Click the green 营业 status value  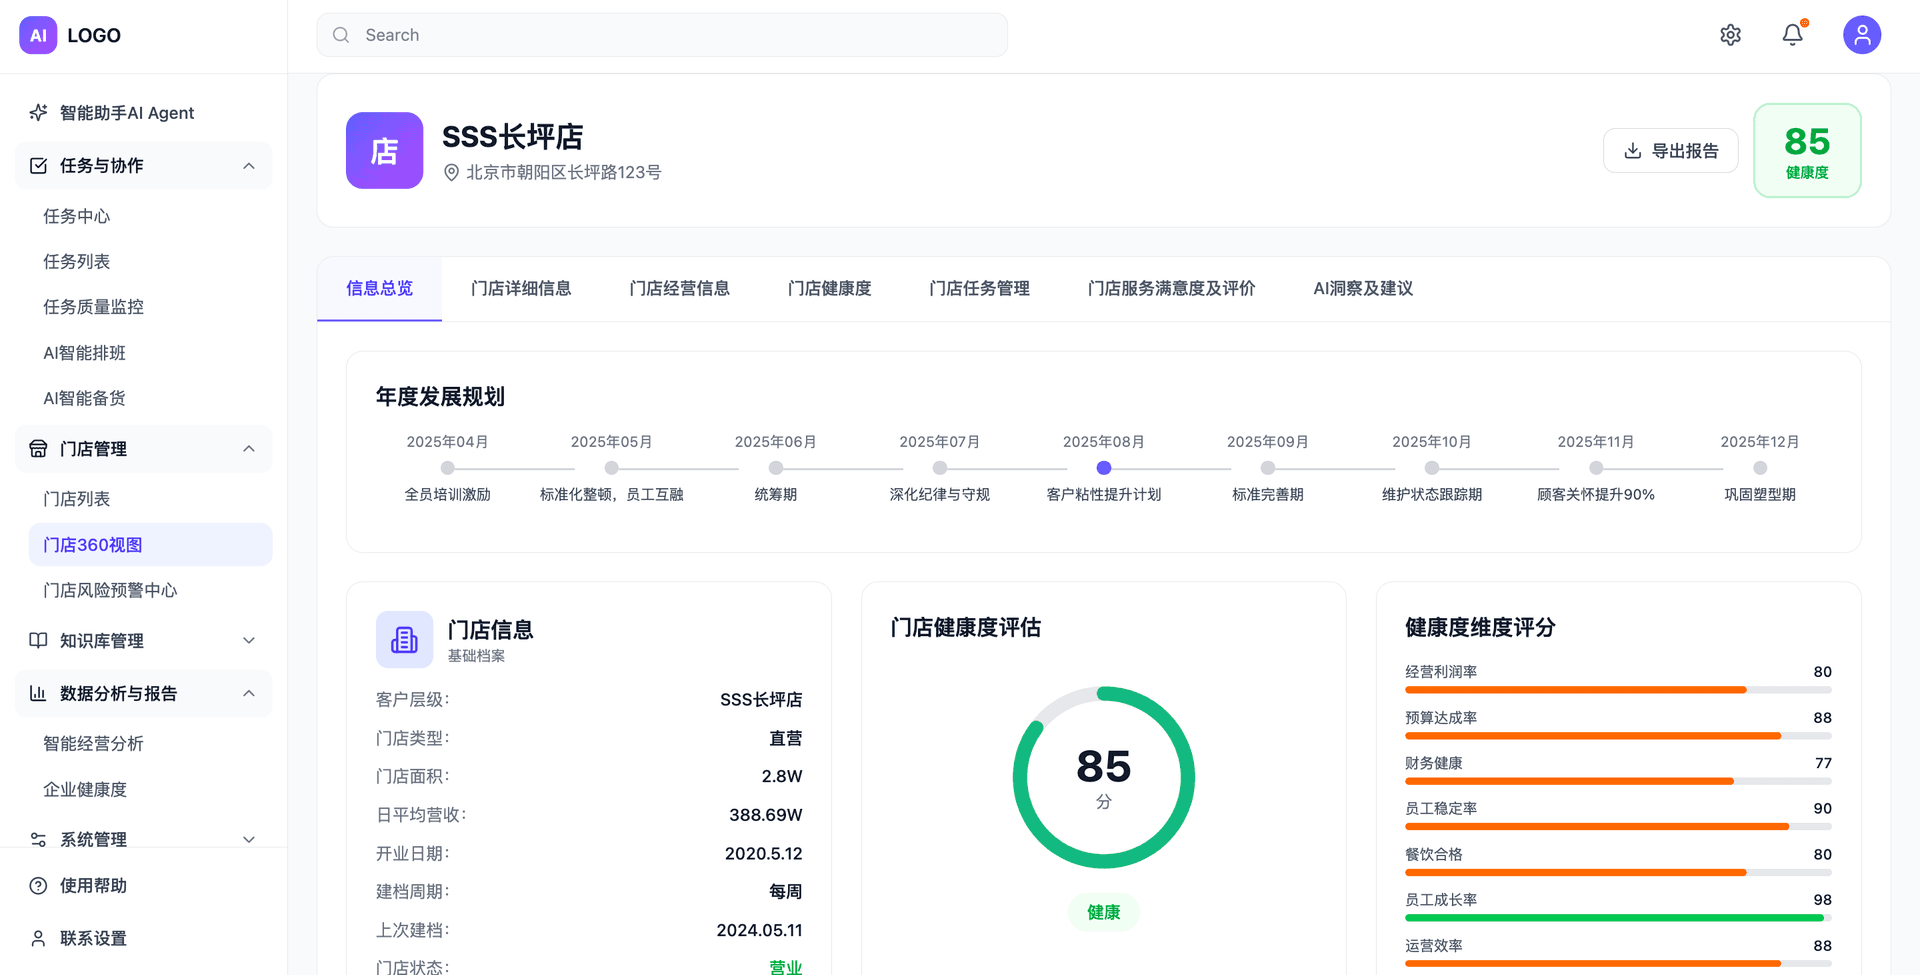coord(786,967)
